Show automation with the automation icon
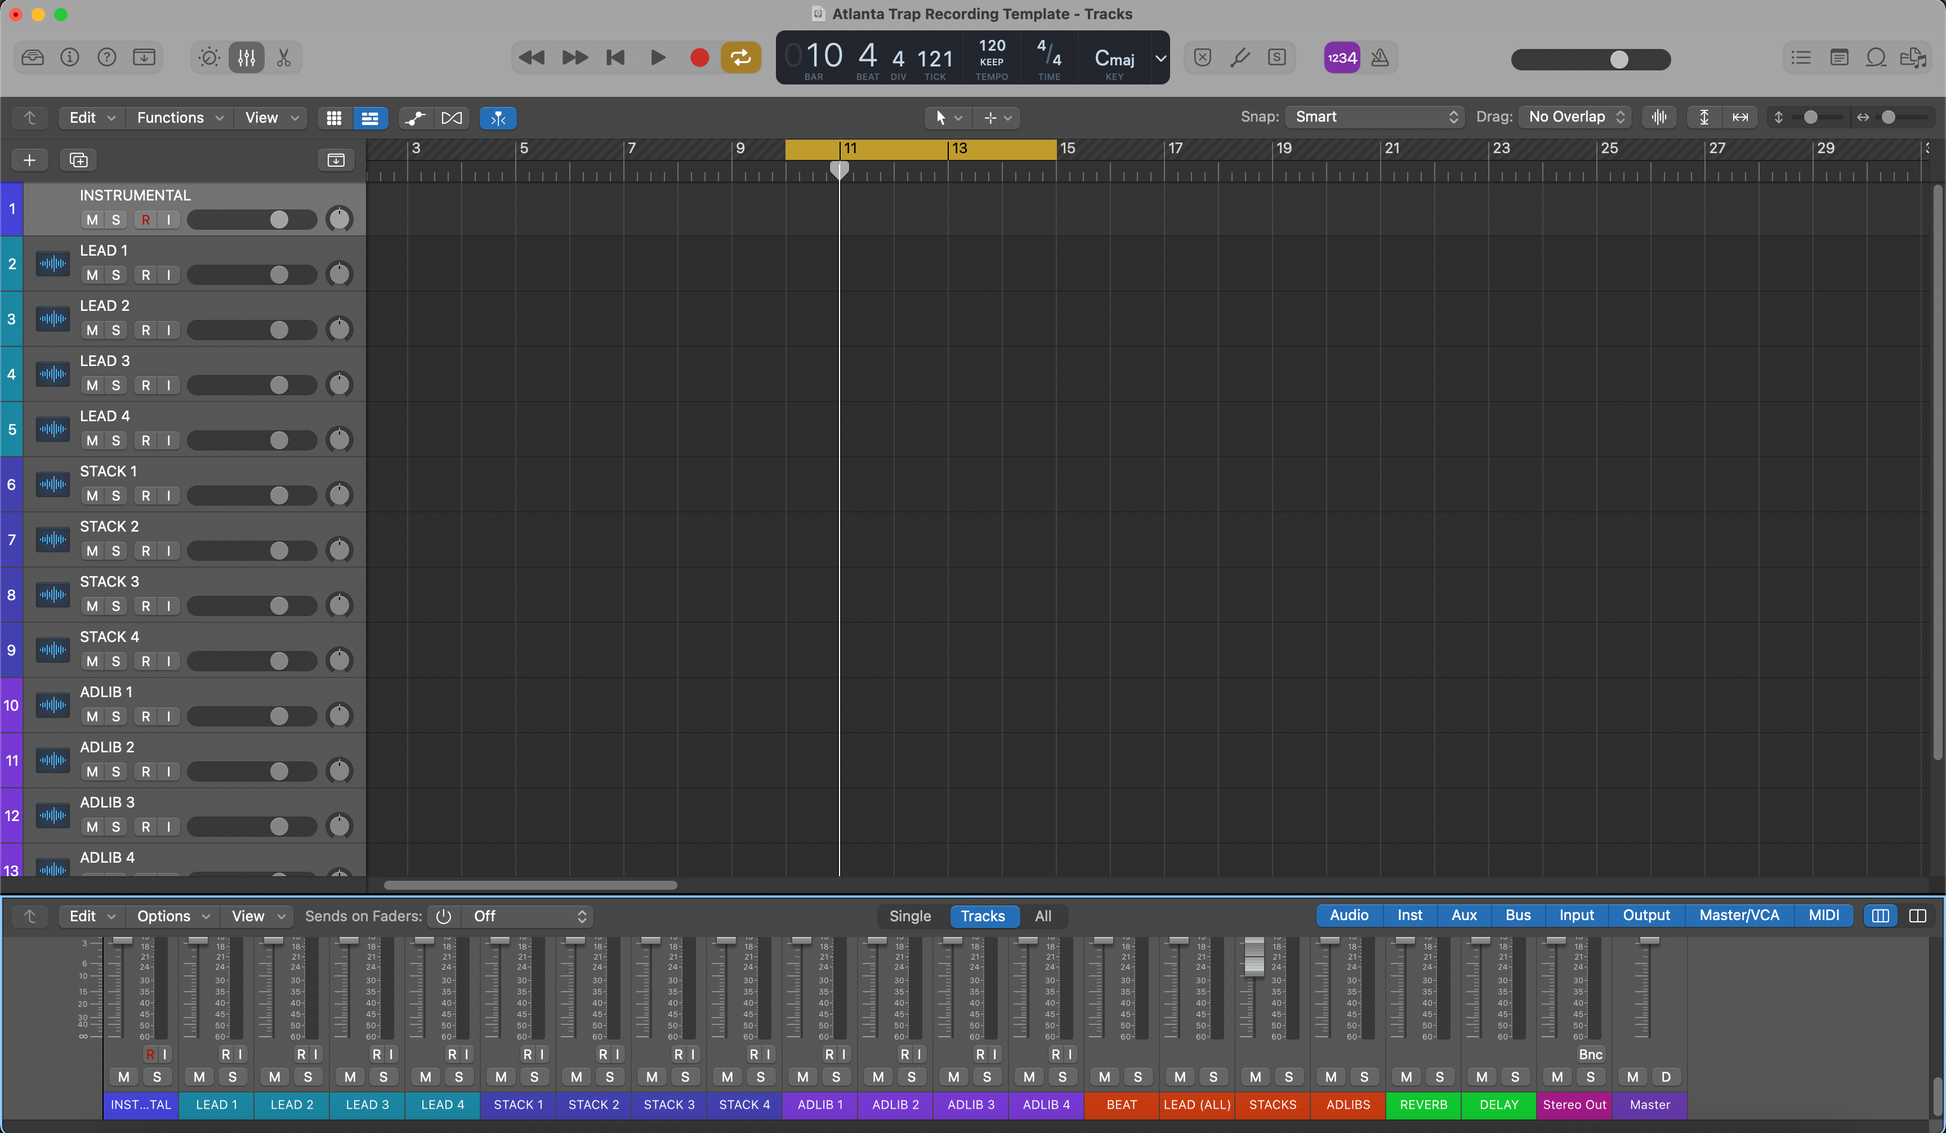1946x1133 pixels. point(414,118)
